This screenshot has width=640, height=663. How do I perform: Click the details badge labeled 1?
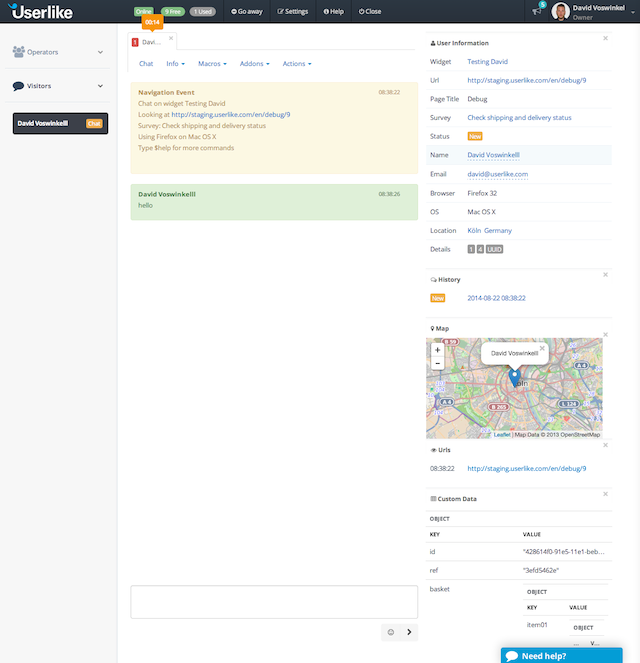[x=471, y=249]
